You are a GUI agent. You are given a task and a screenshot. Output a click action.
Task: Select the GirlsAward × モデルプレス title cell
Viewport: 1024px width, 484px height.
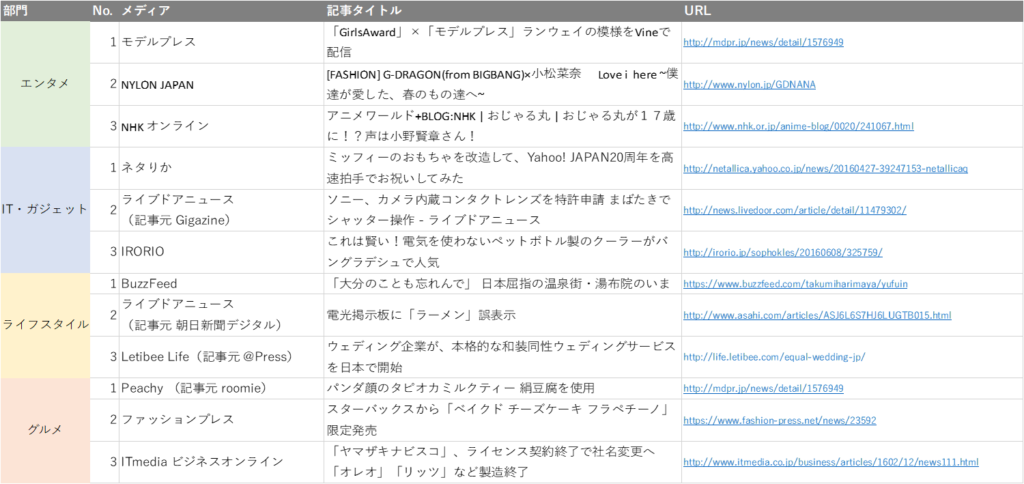pos(503,42)
